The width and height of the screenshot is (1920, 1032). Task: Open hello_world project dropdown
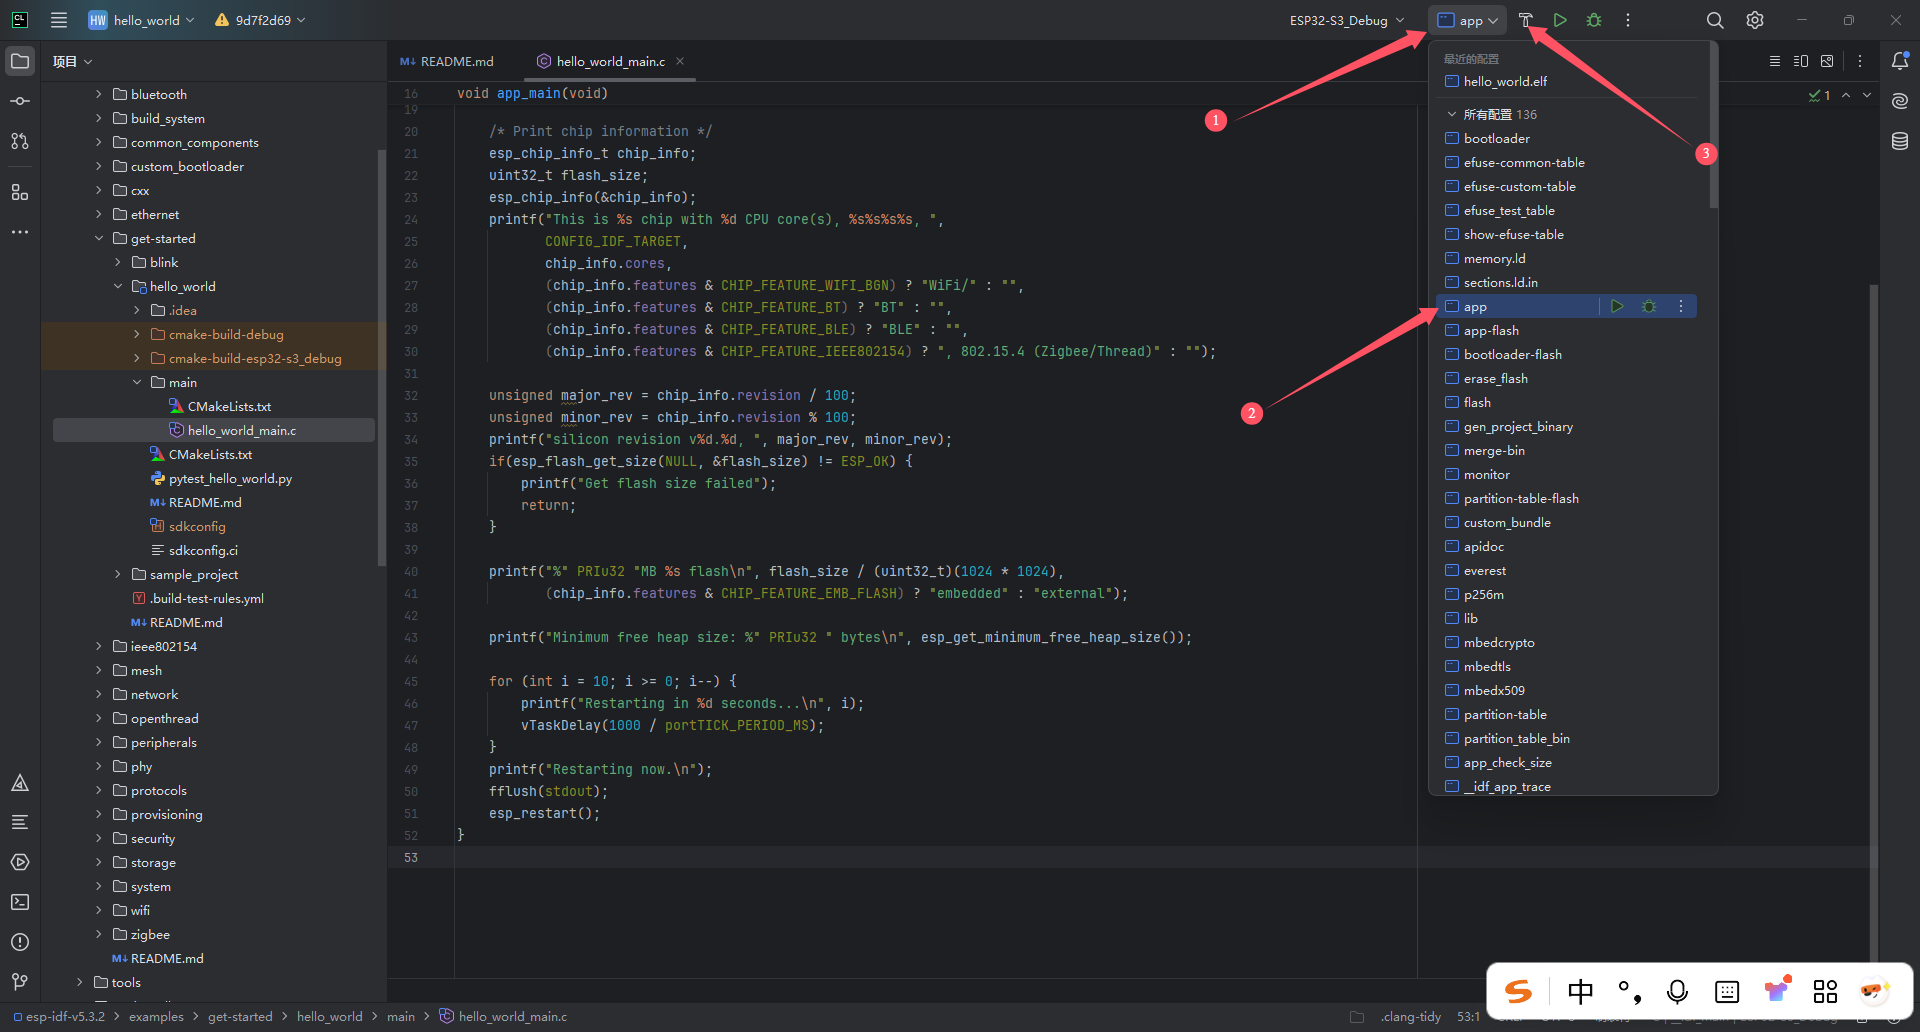(x=141, y=20)
